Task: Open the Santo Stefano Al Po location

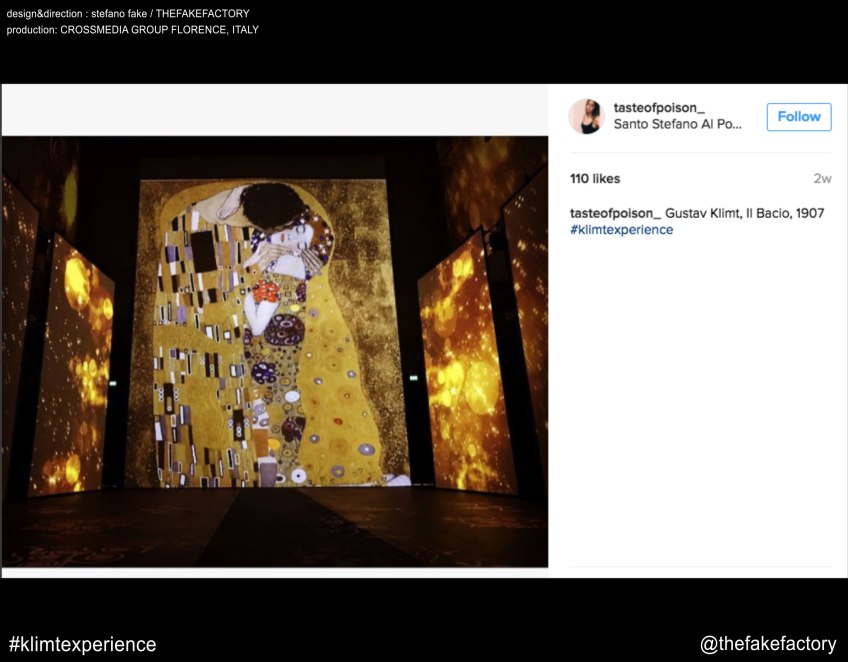Action: [x=677, y=125]
